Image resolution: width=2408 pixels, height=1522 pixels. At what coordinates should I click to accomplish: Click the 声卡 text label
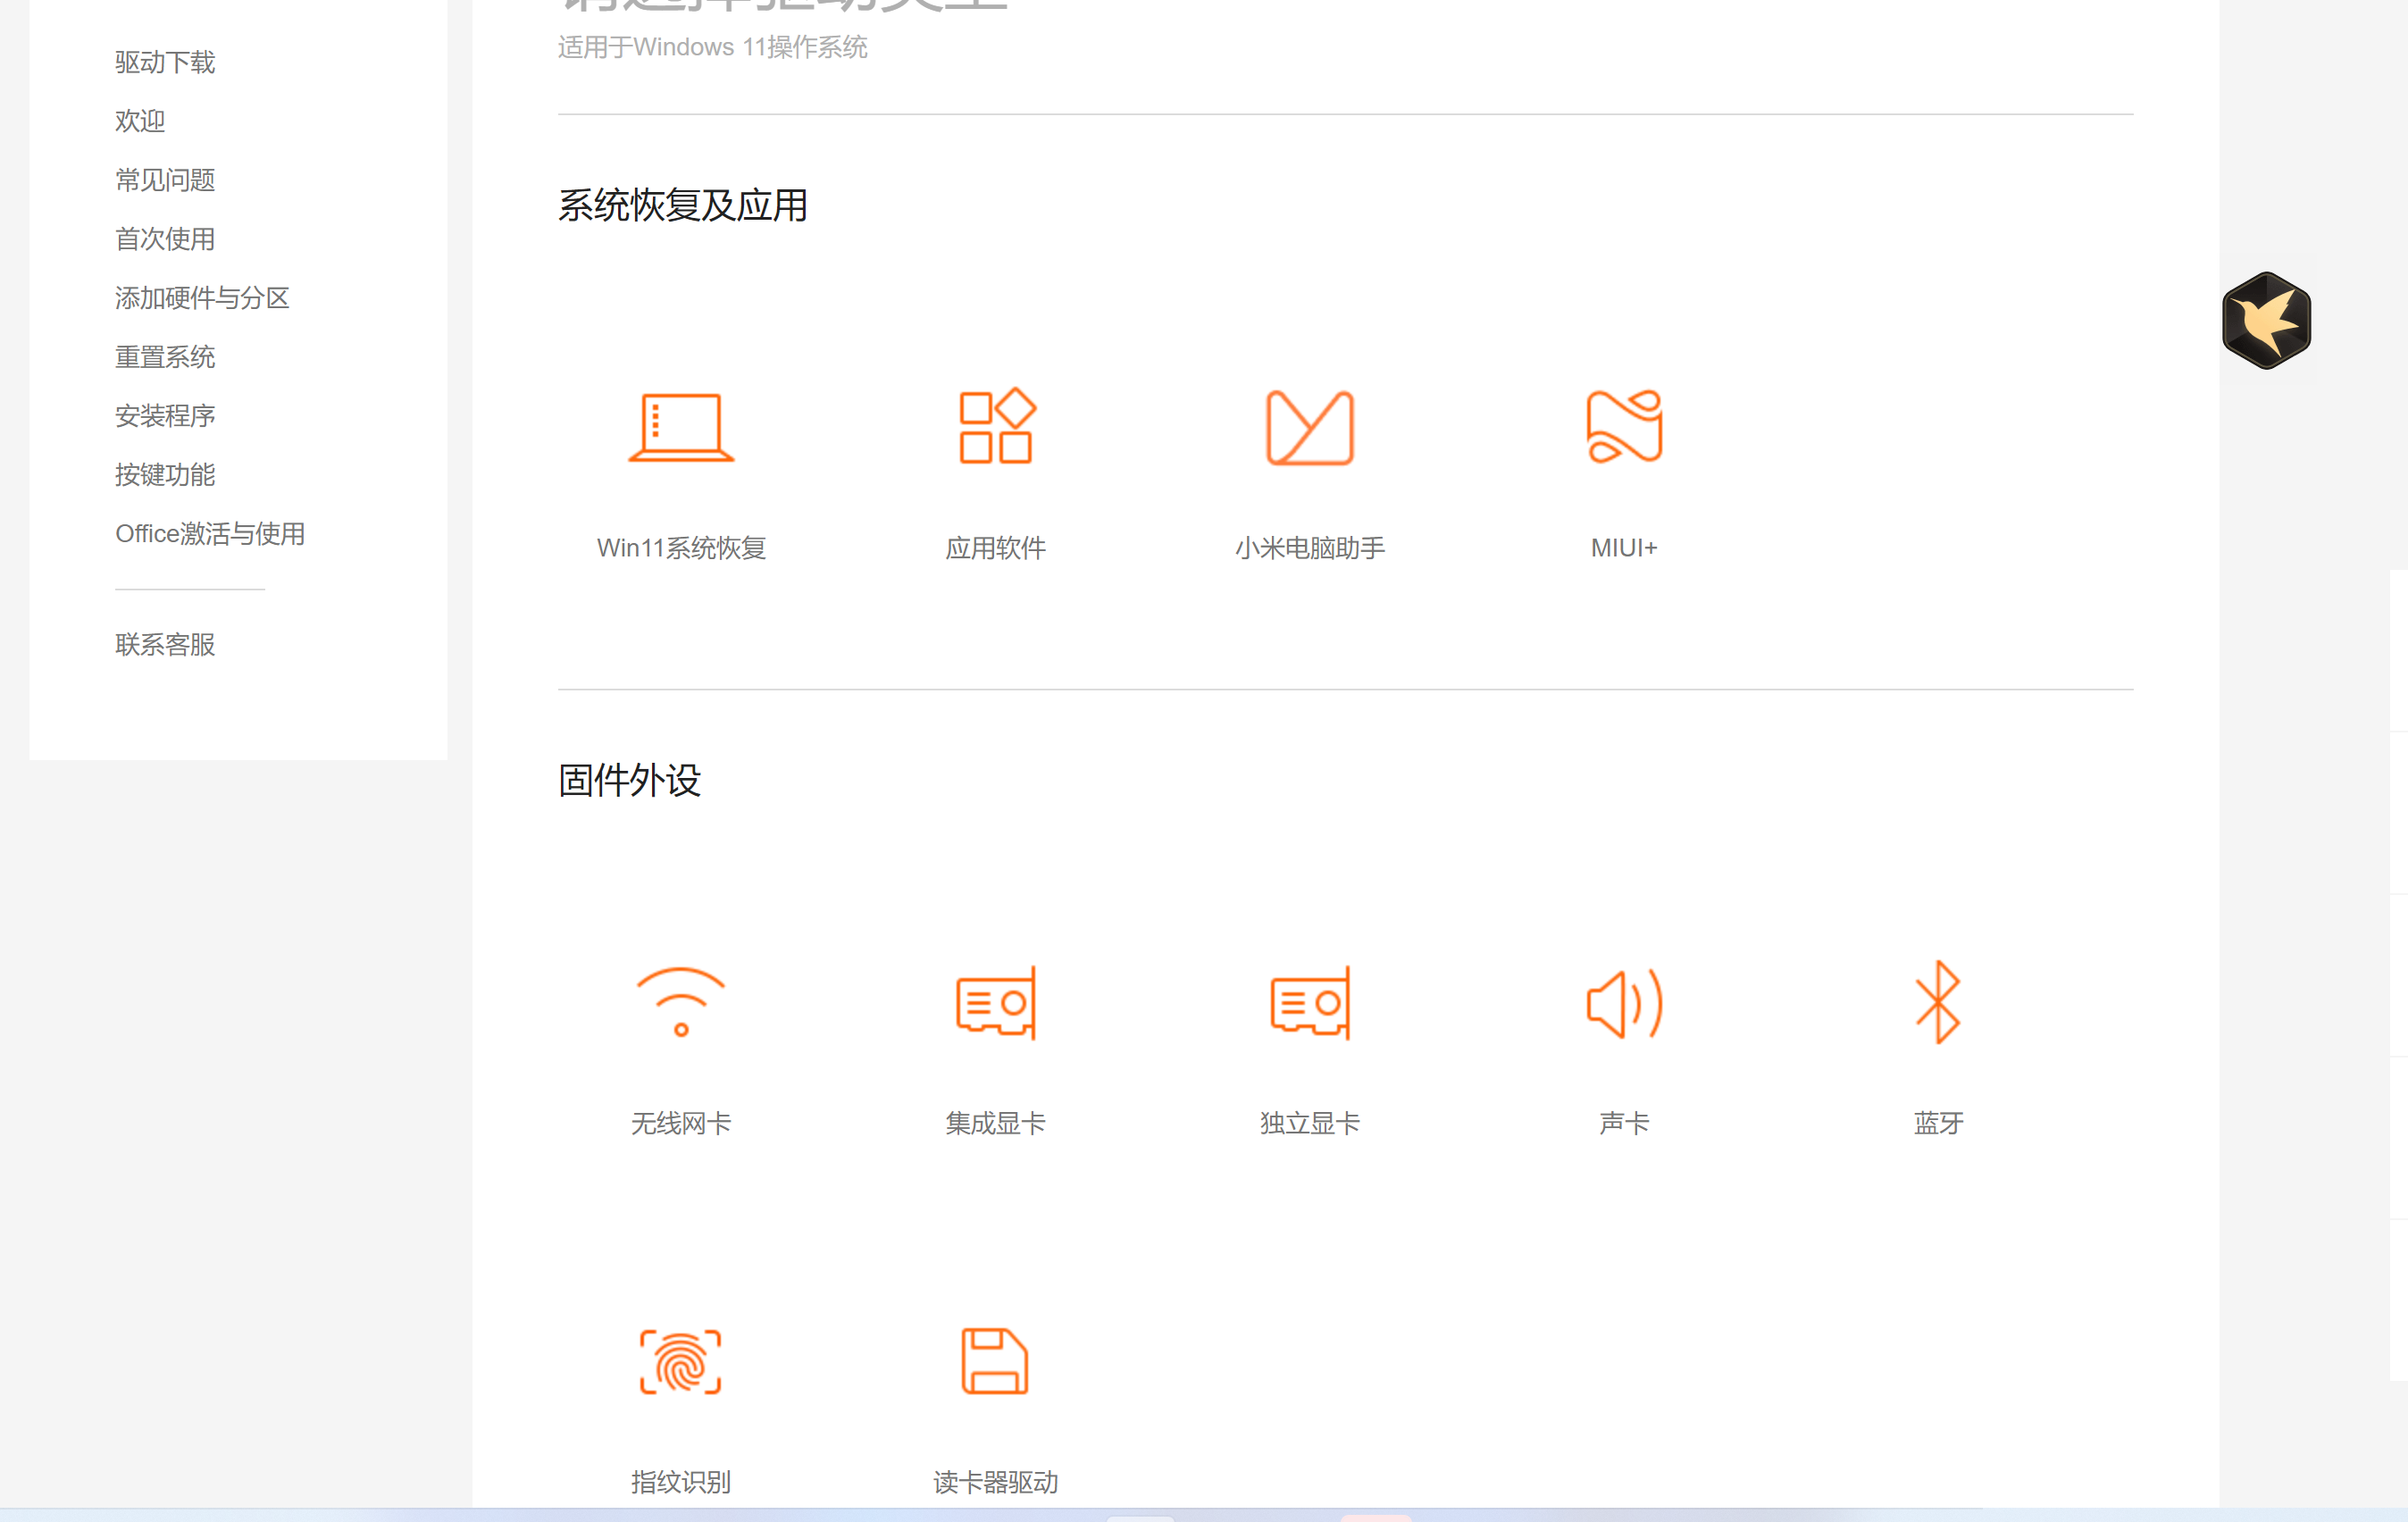tap(1624, 1123)
